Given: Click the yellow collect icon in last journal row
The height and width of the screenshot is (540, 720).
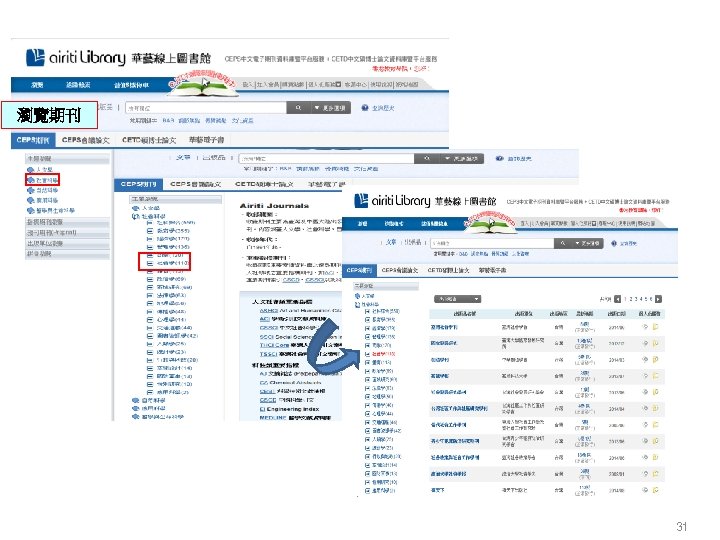Looking at the screenshot, I should click(x=656, y=490).
